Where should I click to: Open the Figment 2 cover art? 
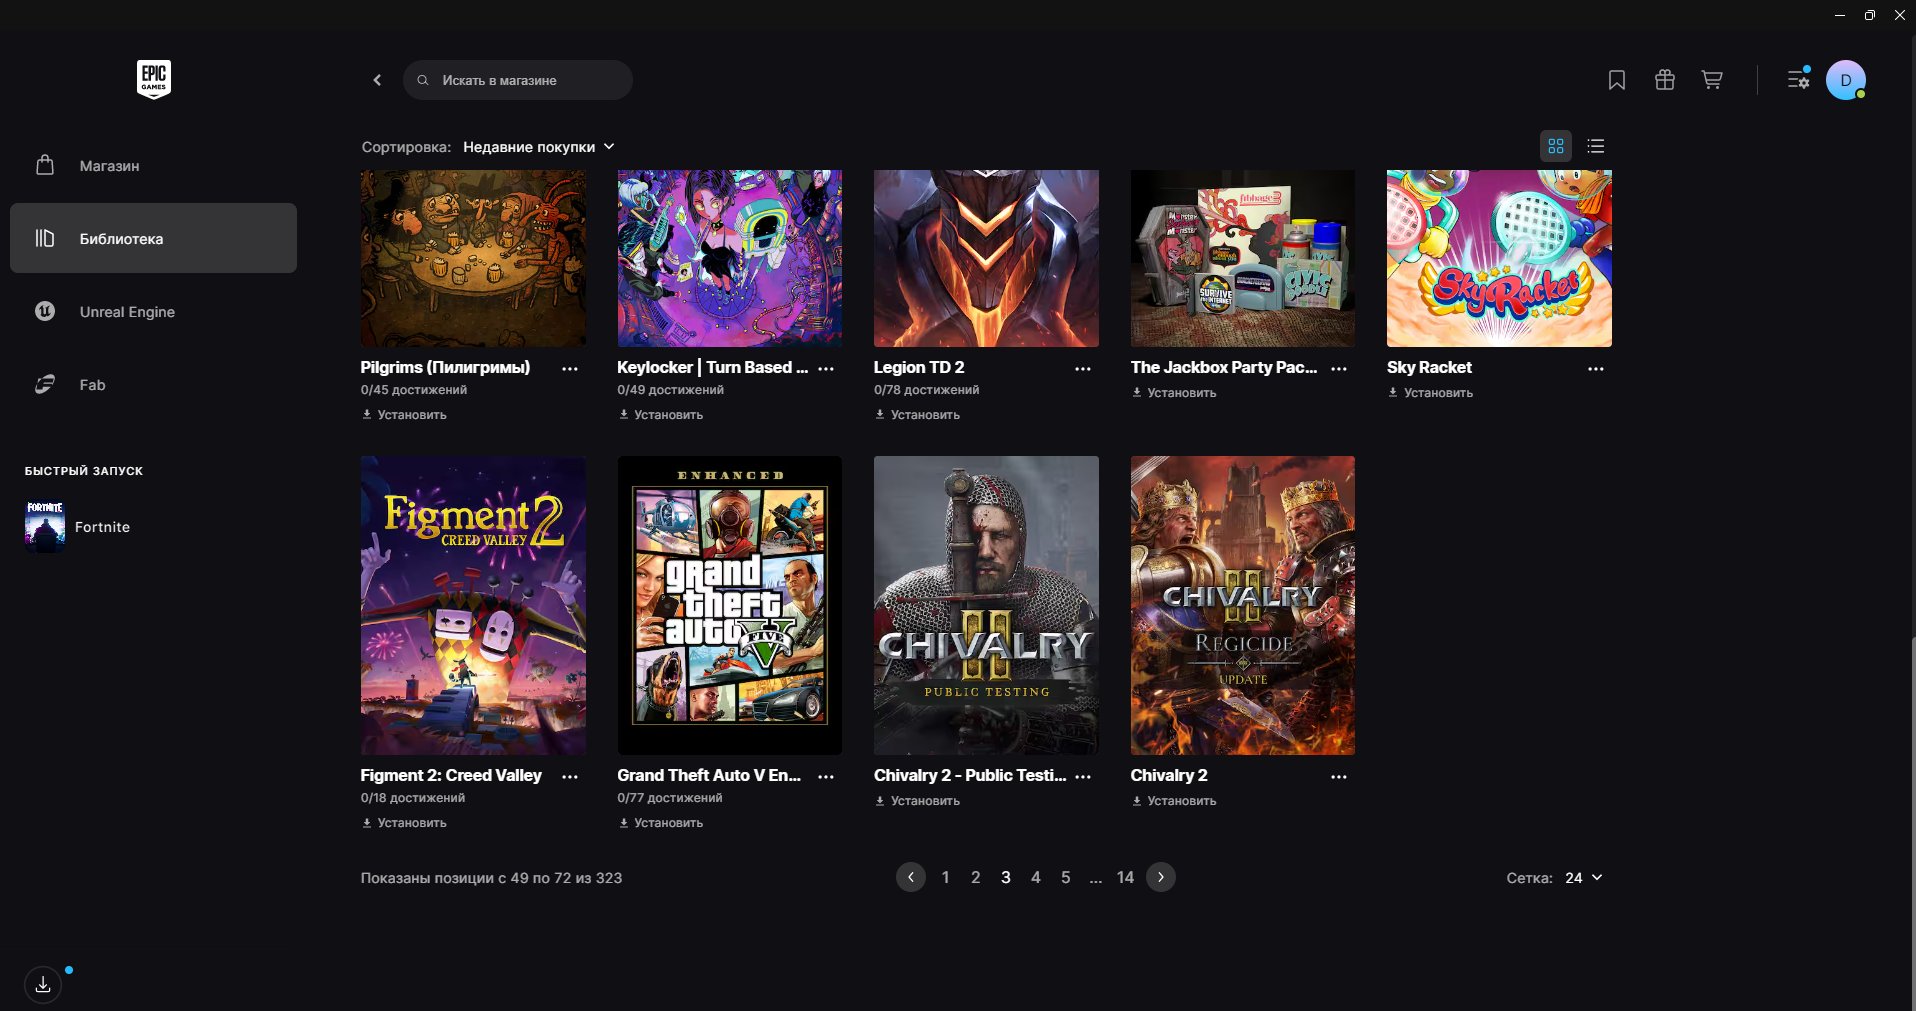473,606
